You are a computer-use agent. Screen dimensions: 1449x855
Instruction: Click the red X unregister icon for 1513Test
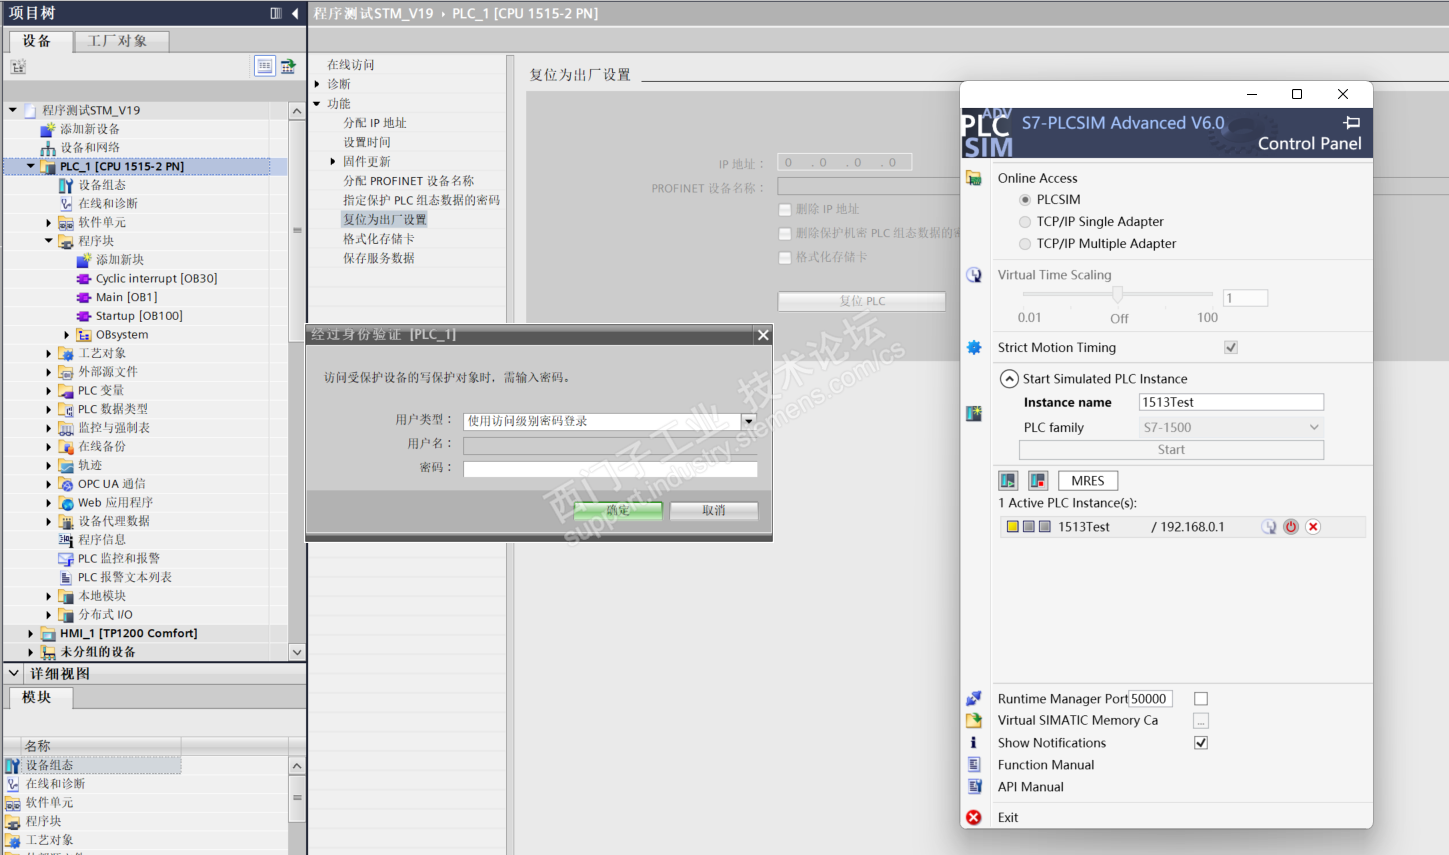click(x=1313, y=527)
